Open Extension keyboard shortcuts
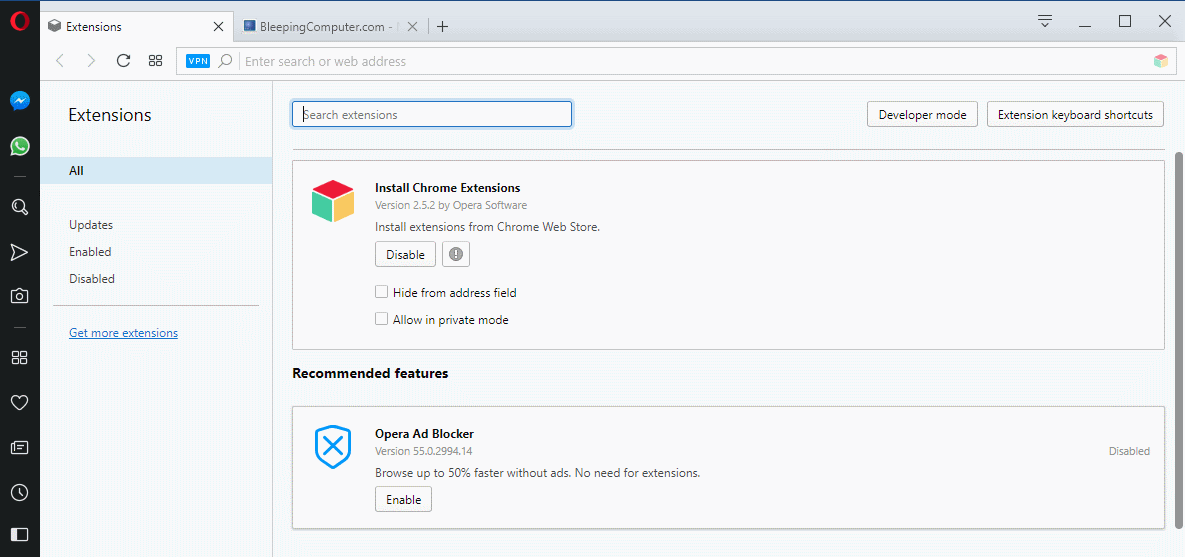The width and height of the screenshot is (1185, 557). [1075, 115]
